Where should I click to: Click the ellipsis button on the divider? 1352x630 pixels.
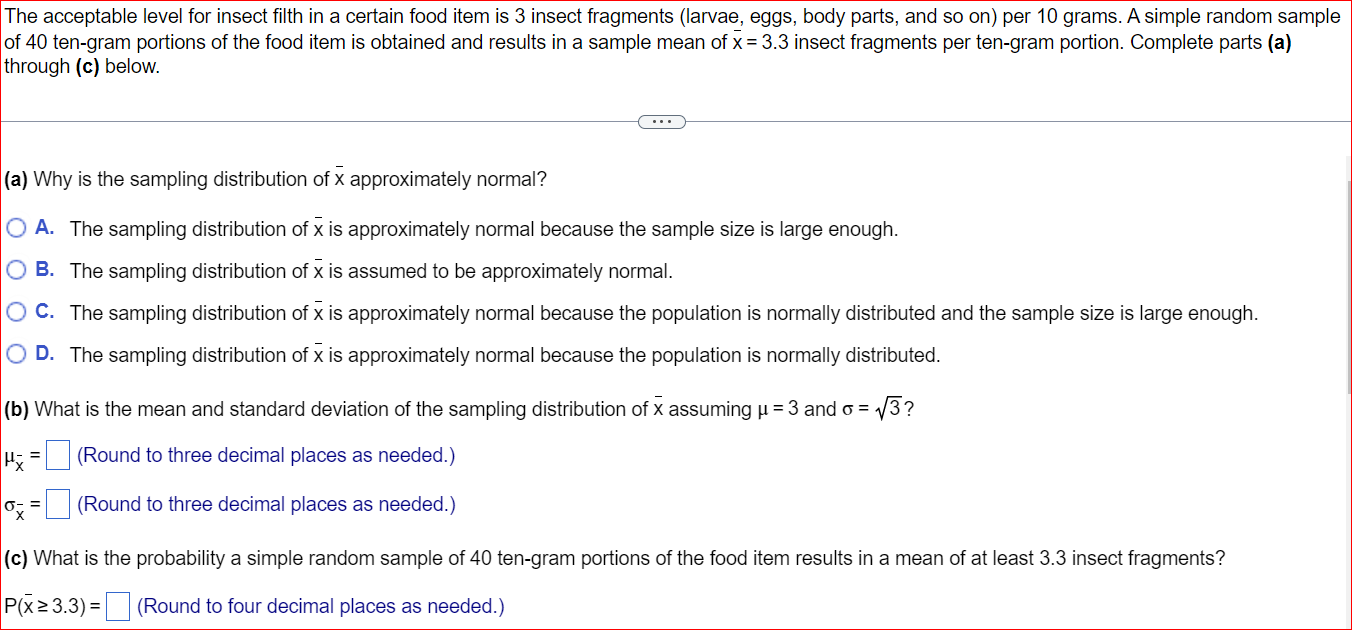[662, 121]
